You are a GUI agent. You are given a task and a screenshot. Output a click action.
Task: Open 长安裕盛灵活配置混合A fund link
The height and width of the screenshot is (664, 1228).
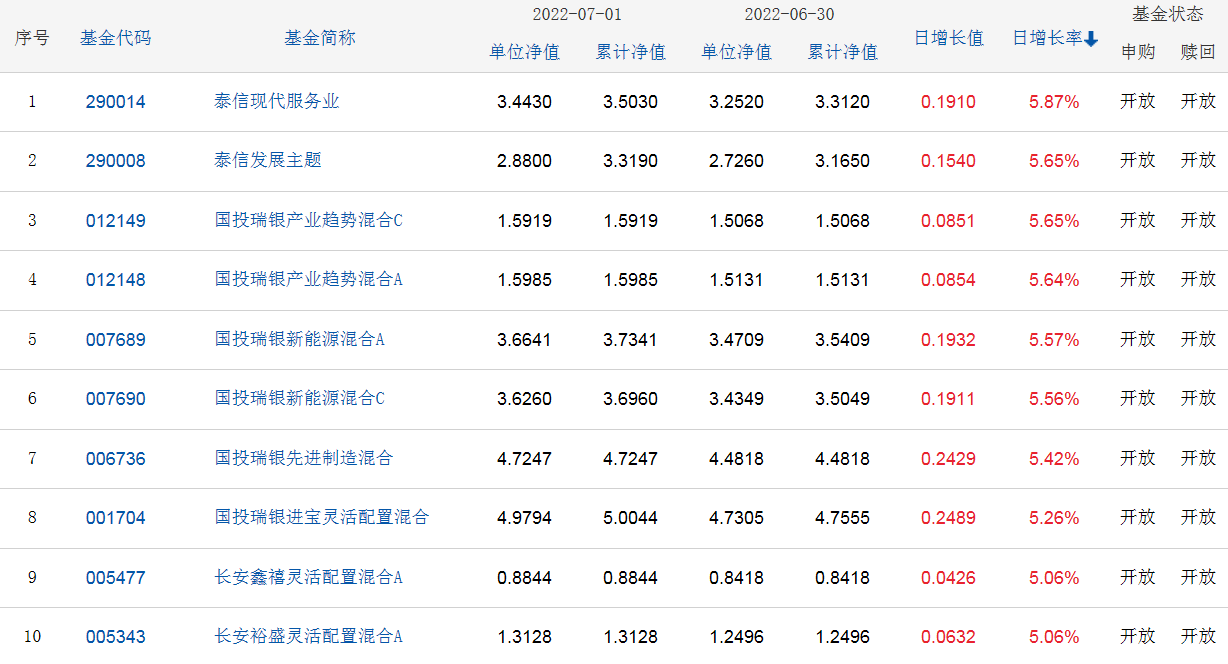pos(308,636)
